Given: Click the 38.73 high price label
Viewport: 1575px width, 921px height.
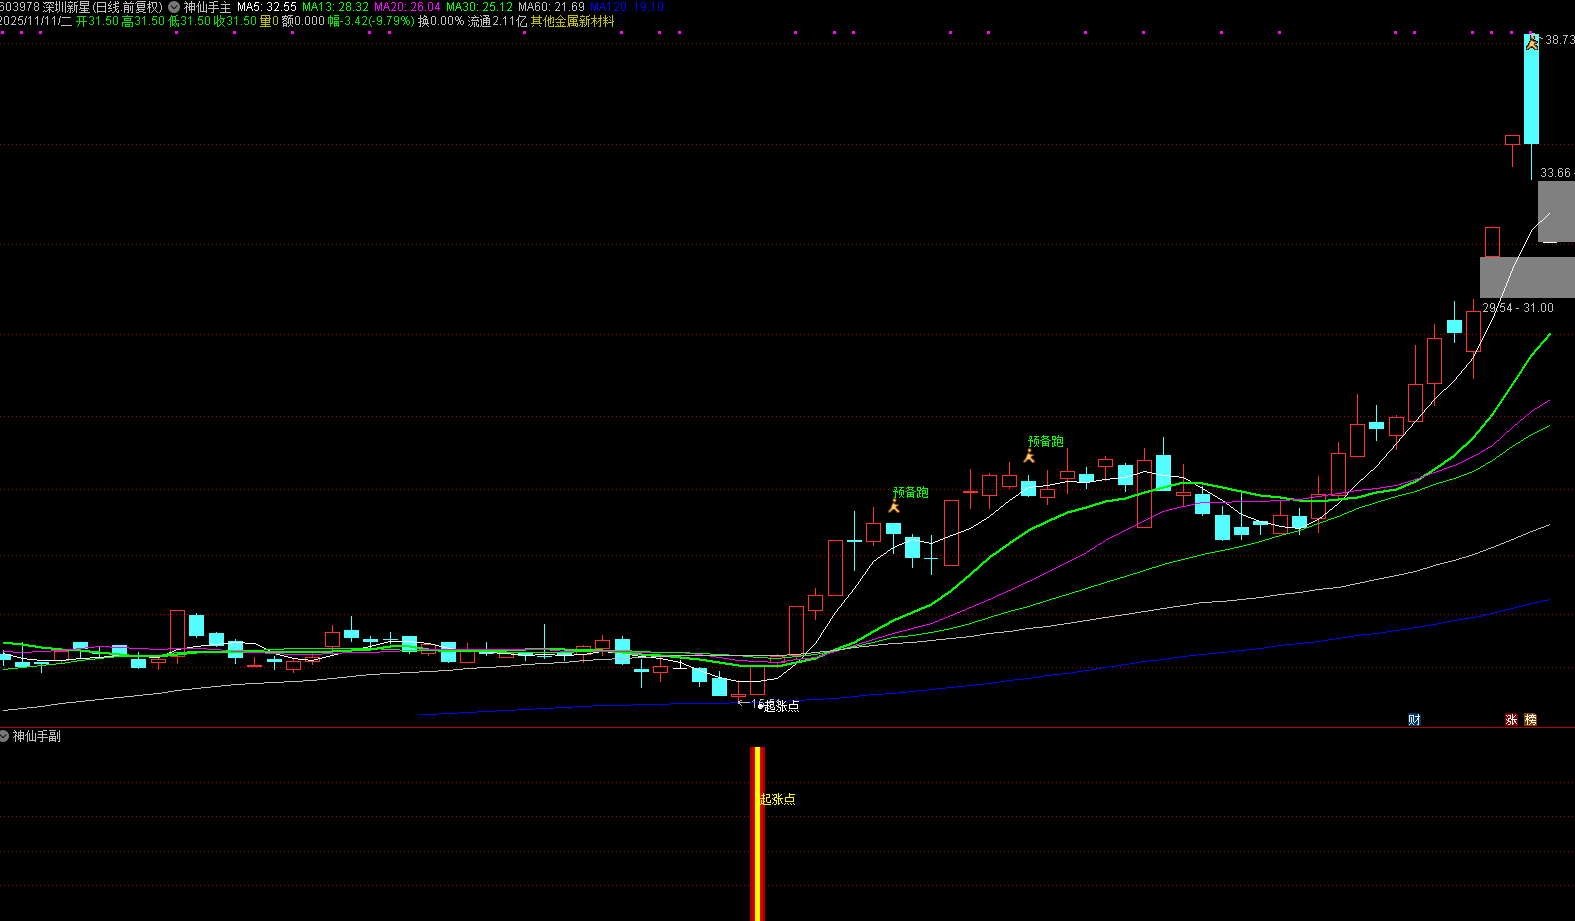Looking at the screenshot, I should coord(1559,40).
